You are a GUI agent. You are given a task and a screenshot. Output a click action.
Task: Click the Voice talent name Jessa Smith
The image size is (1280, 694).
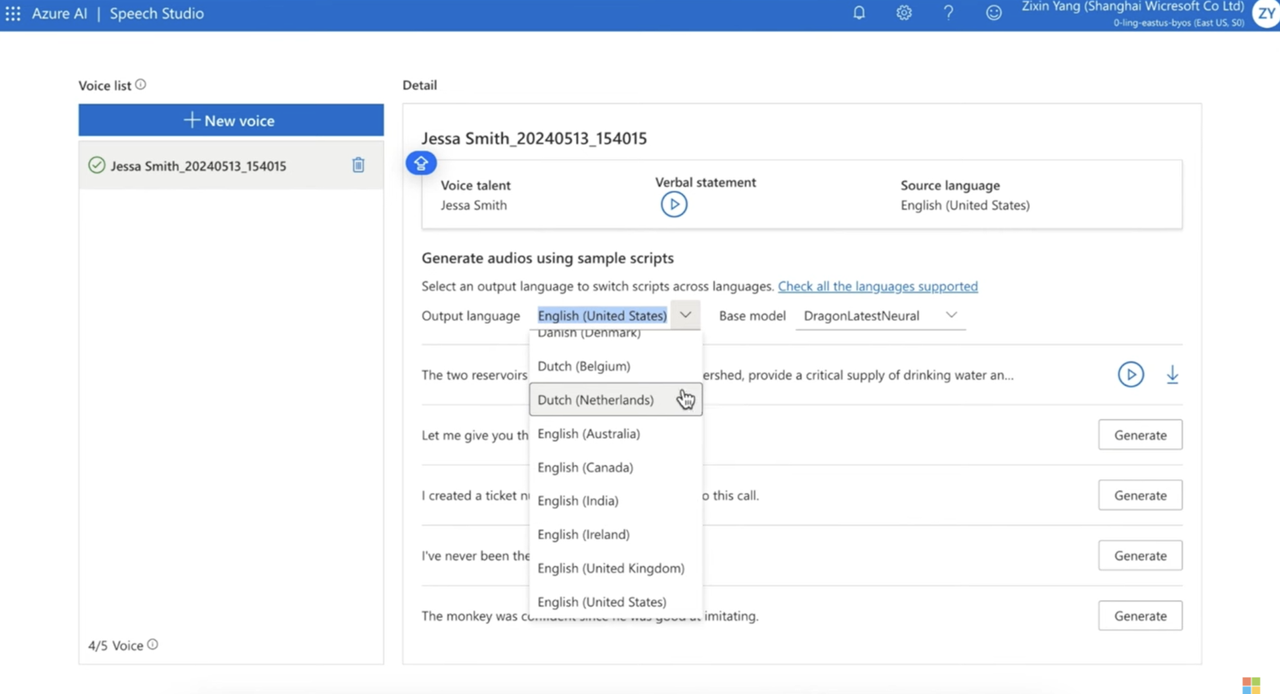(474, 205)
